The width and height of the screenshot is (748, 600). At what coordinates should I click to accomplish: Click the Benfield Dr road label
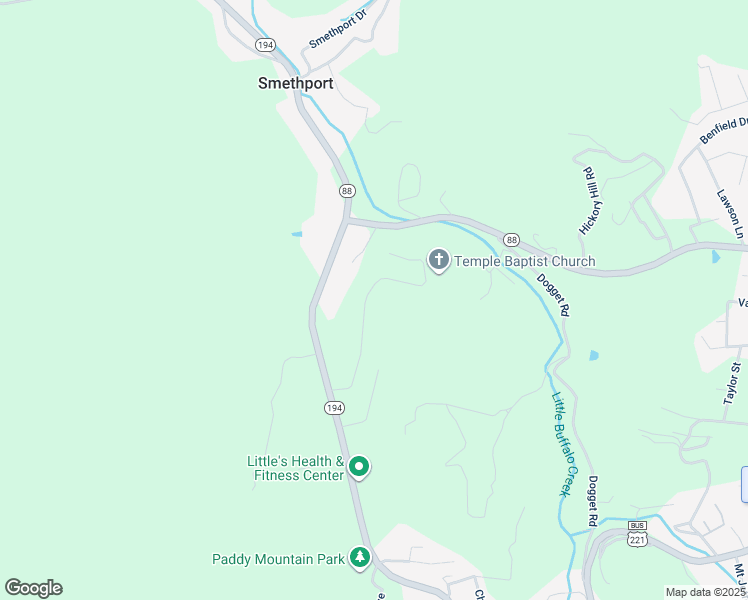pyautogui.click(x=724, y=130)
